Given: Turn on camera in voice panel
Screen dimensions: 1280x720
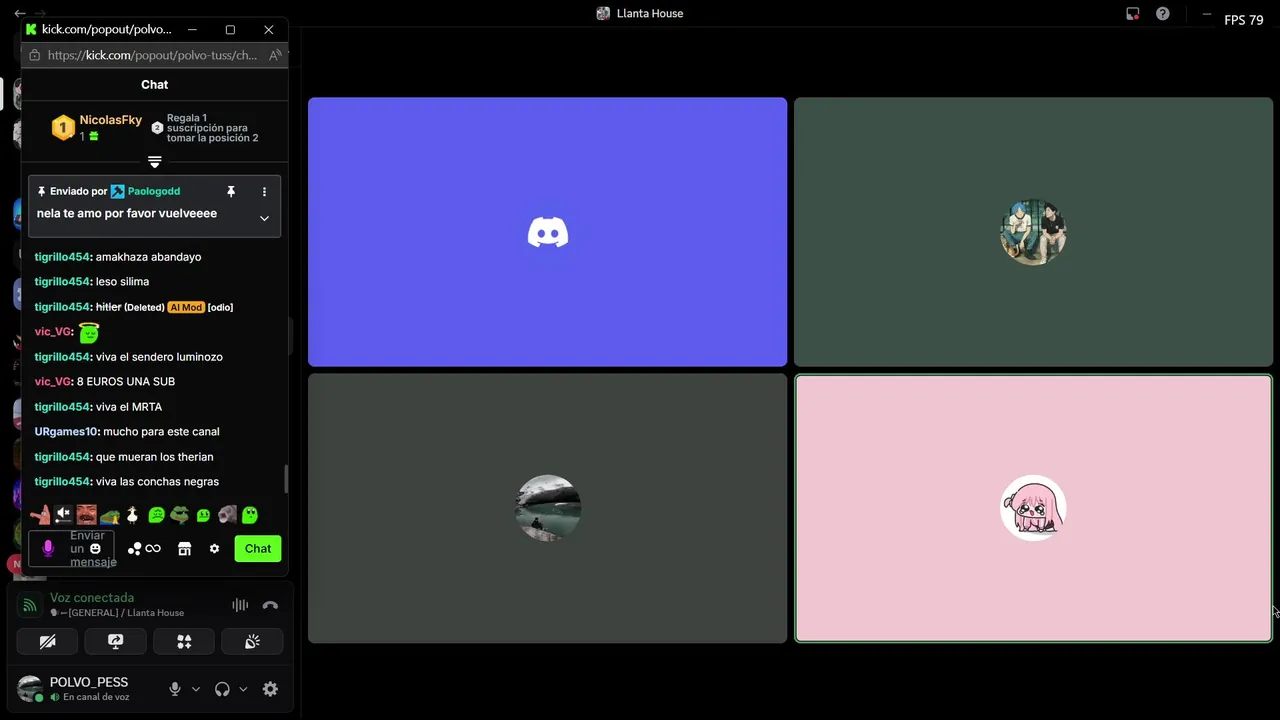Looking at the screenshot, I should click(47, 642).
